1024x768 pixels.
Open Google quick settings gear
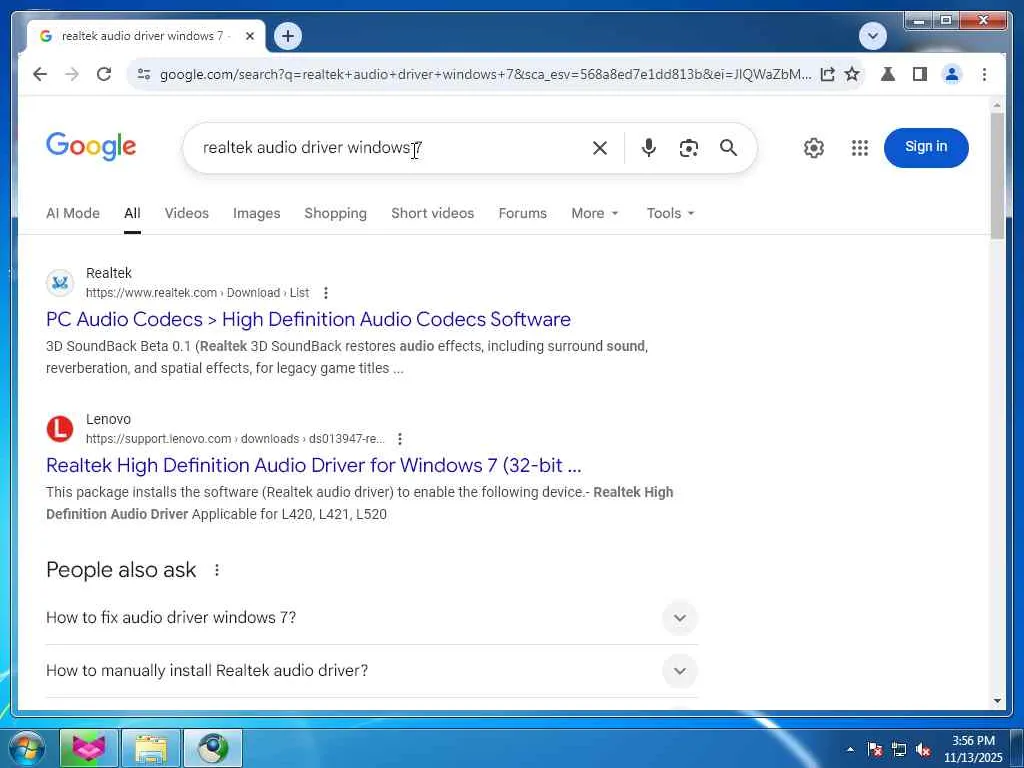coord(814,148)
